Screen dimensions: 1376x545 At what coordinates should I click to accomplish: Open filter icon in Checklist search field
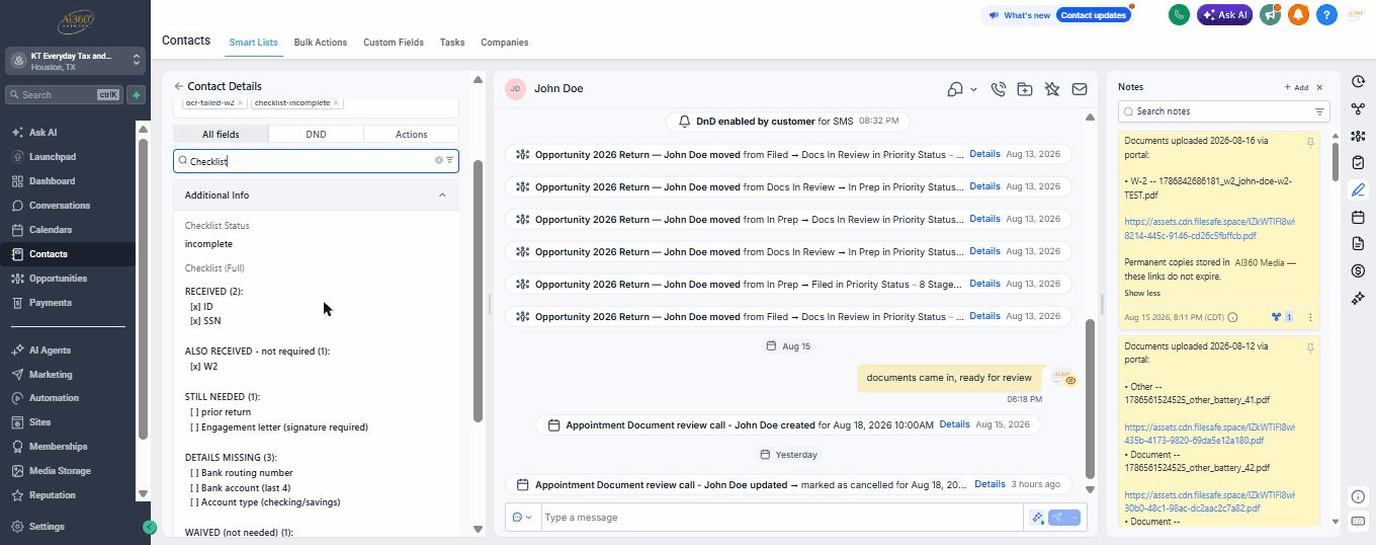click(450, 161)
